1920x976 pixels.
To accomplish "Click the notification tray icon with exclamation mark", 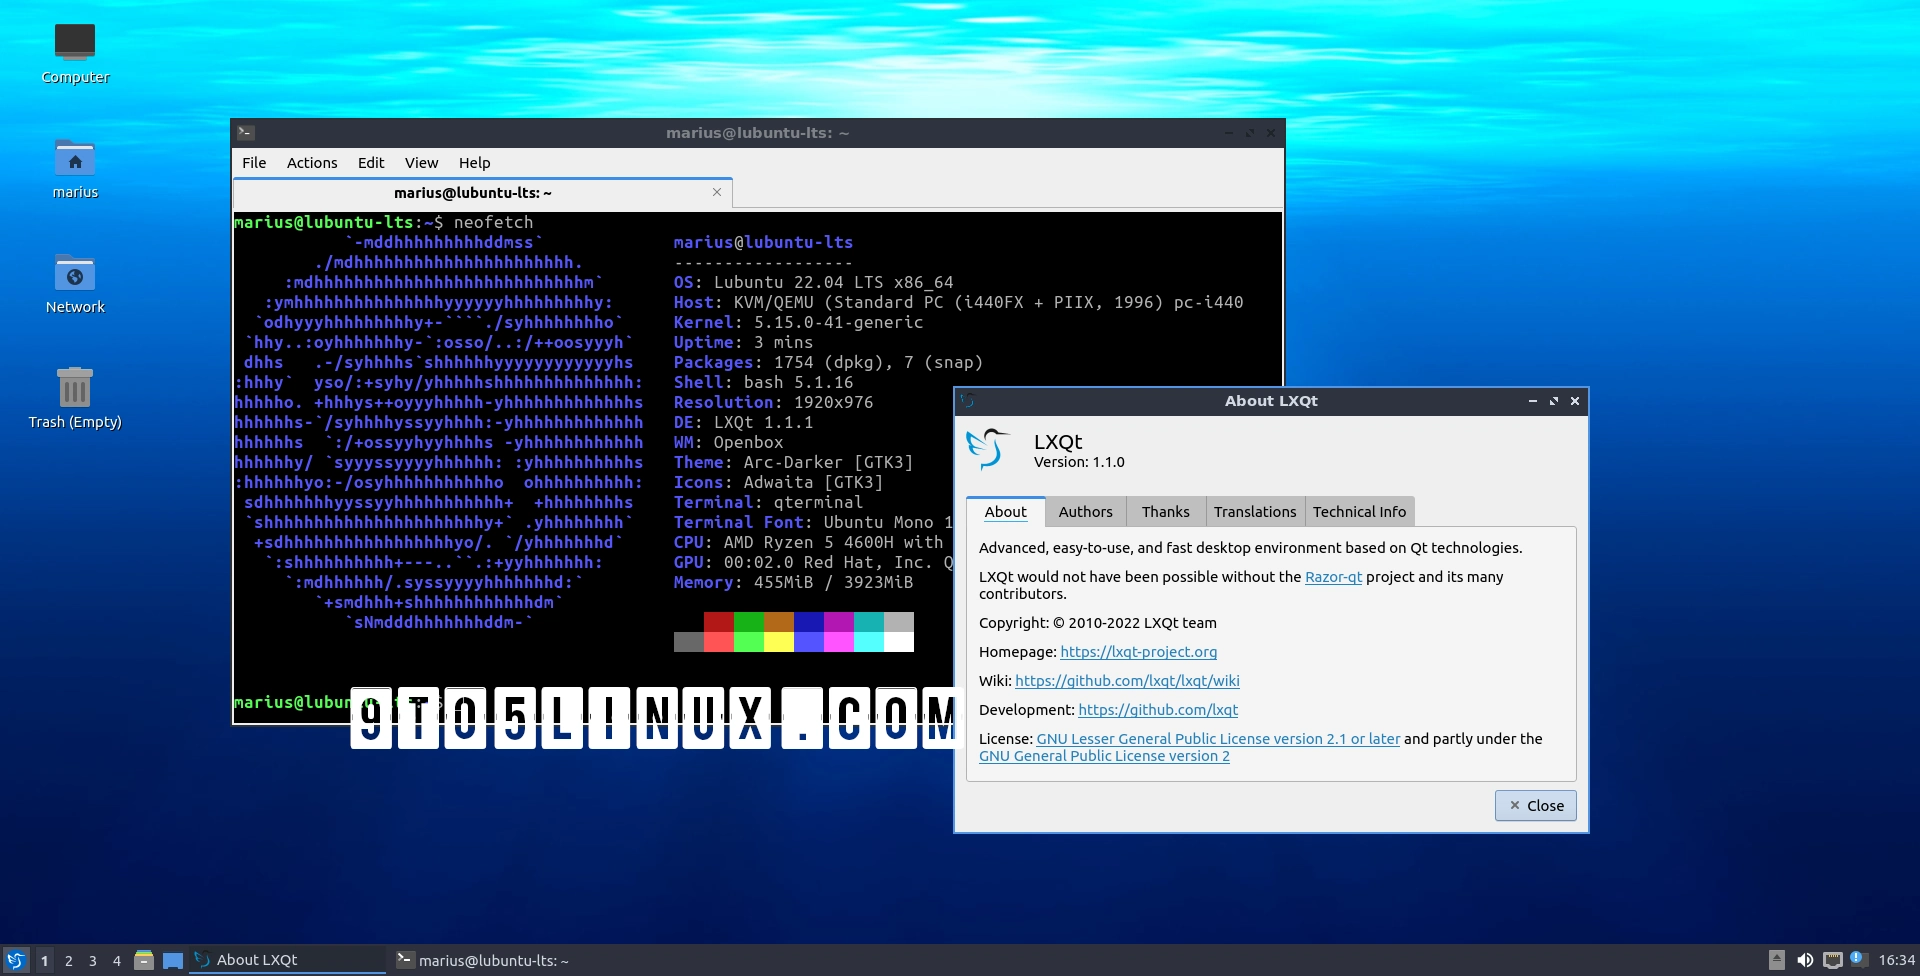I will 1858,960.
